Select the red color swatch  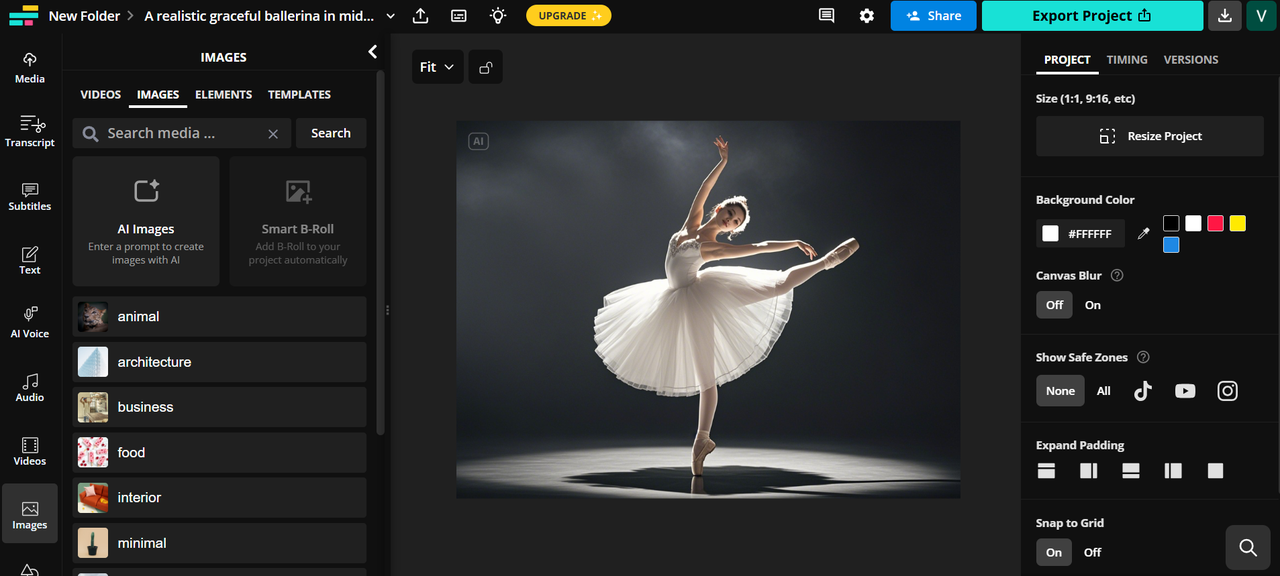pyautogui.click(x=1215, y=223)
